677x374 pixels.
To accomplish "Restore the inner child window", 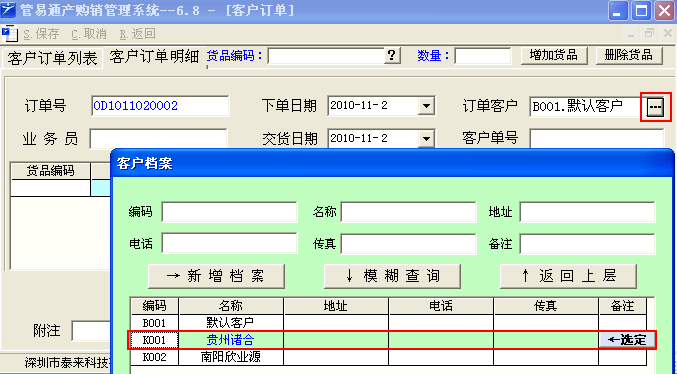I will (x=649, y=34).
